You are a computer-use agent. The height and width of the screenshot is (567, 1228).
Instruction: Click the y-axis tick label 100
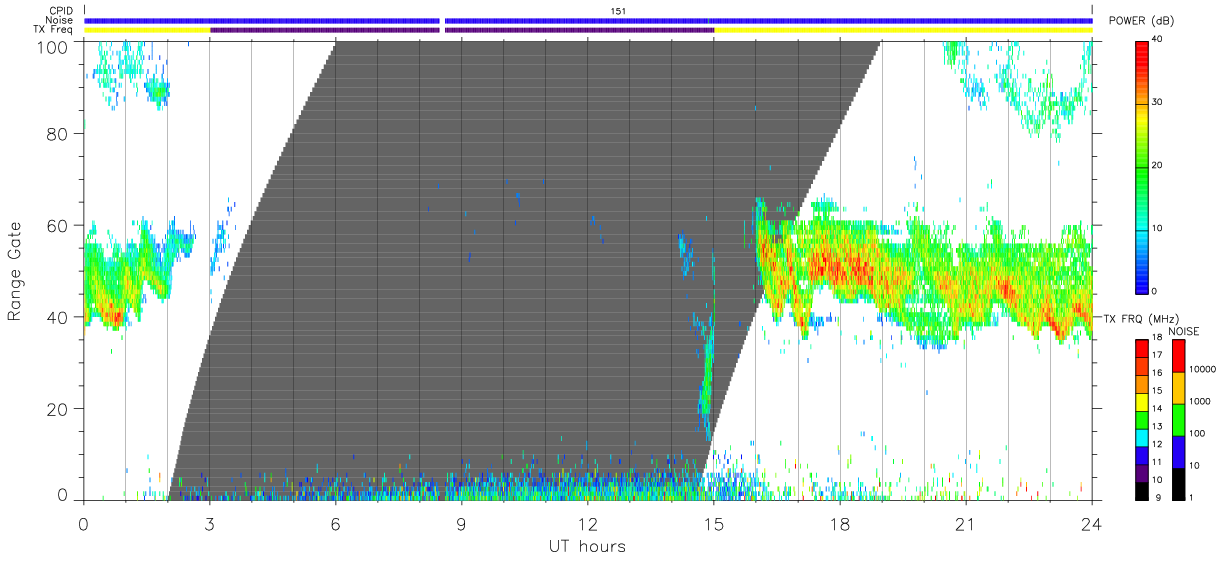(x=51, y=47)
